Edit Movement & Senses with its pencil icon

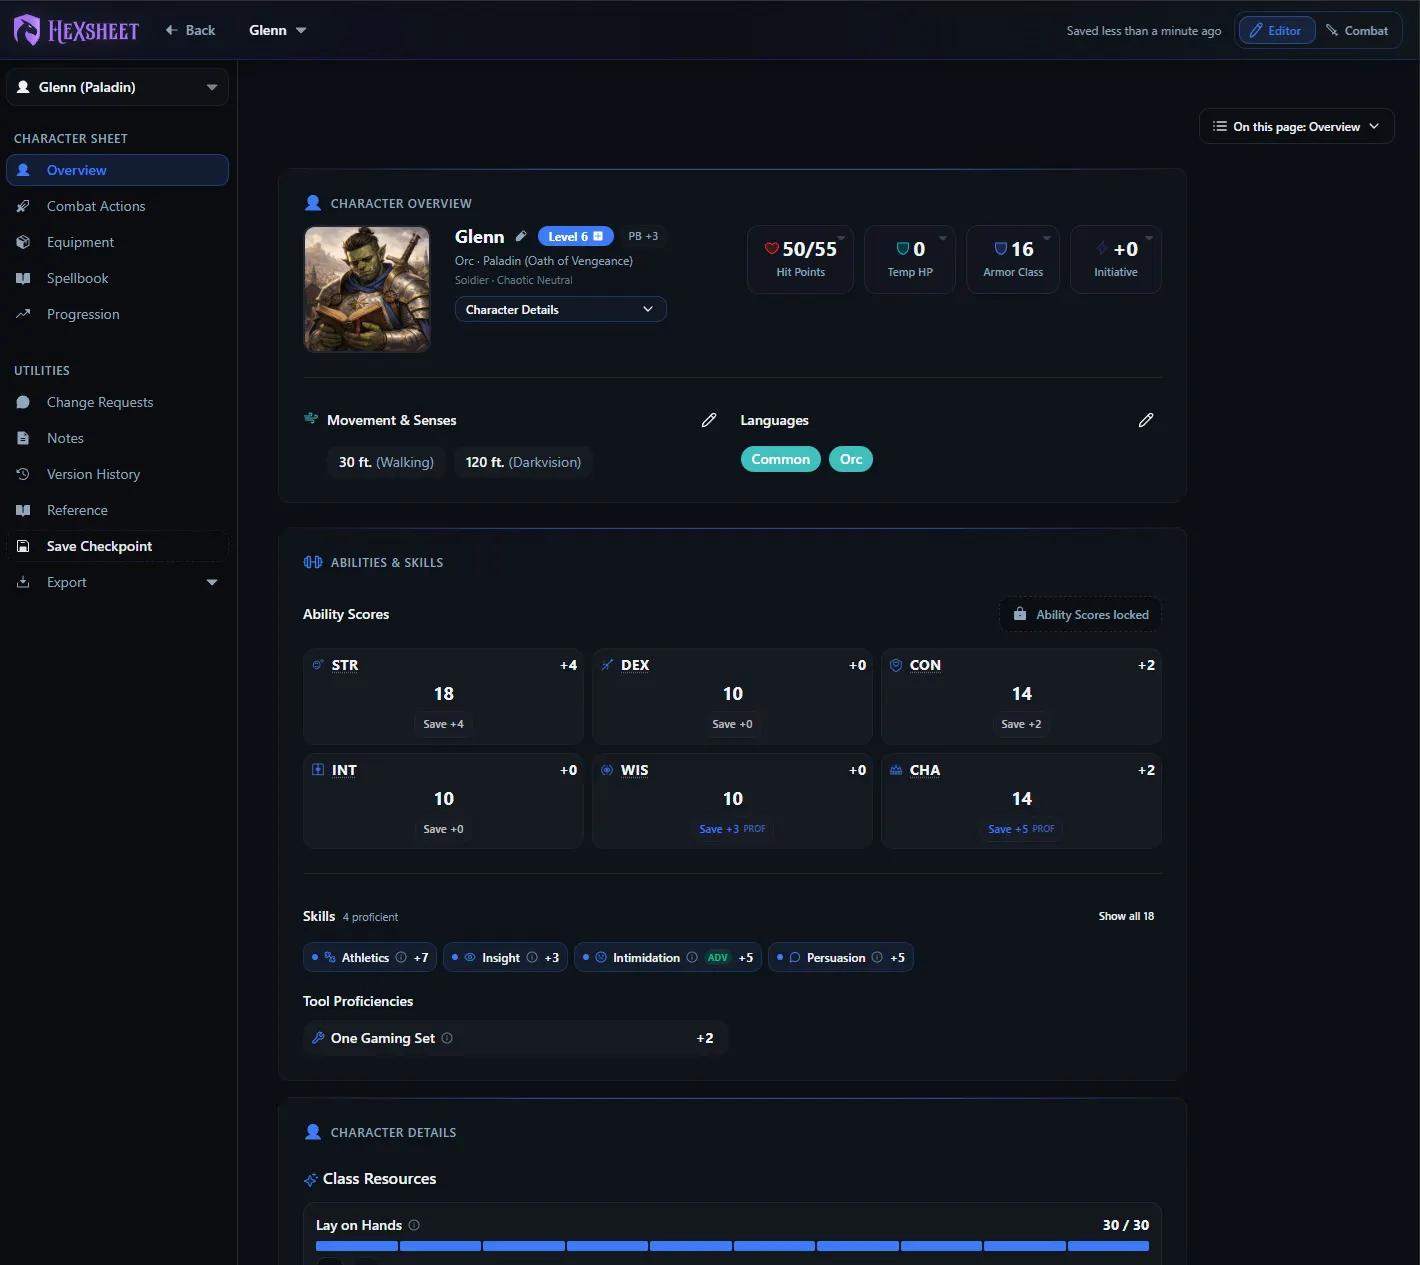(x=709, y=420)
